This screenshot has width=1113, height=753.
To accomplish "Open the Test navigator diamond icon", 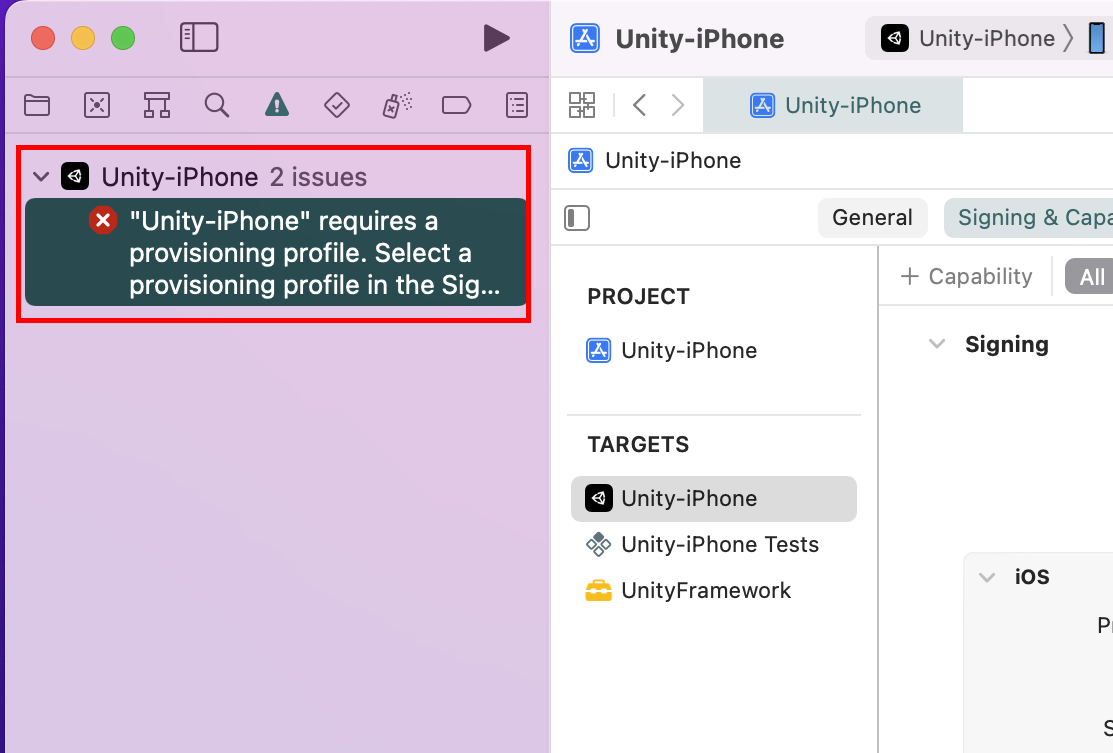I will [x=336, y=106].
